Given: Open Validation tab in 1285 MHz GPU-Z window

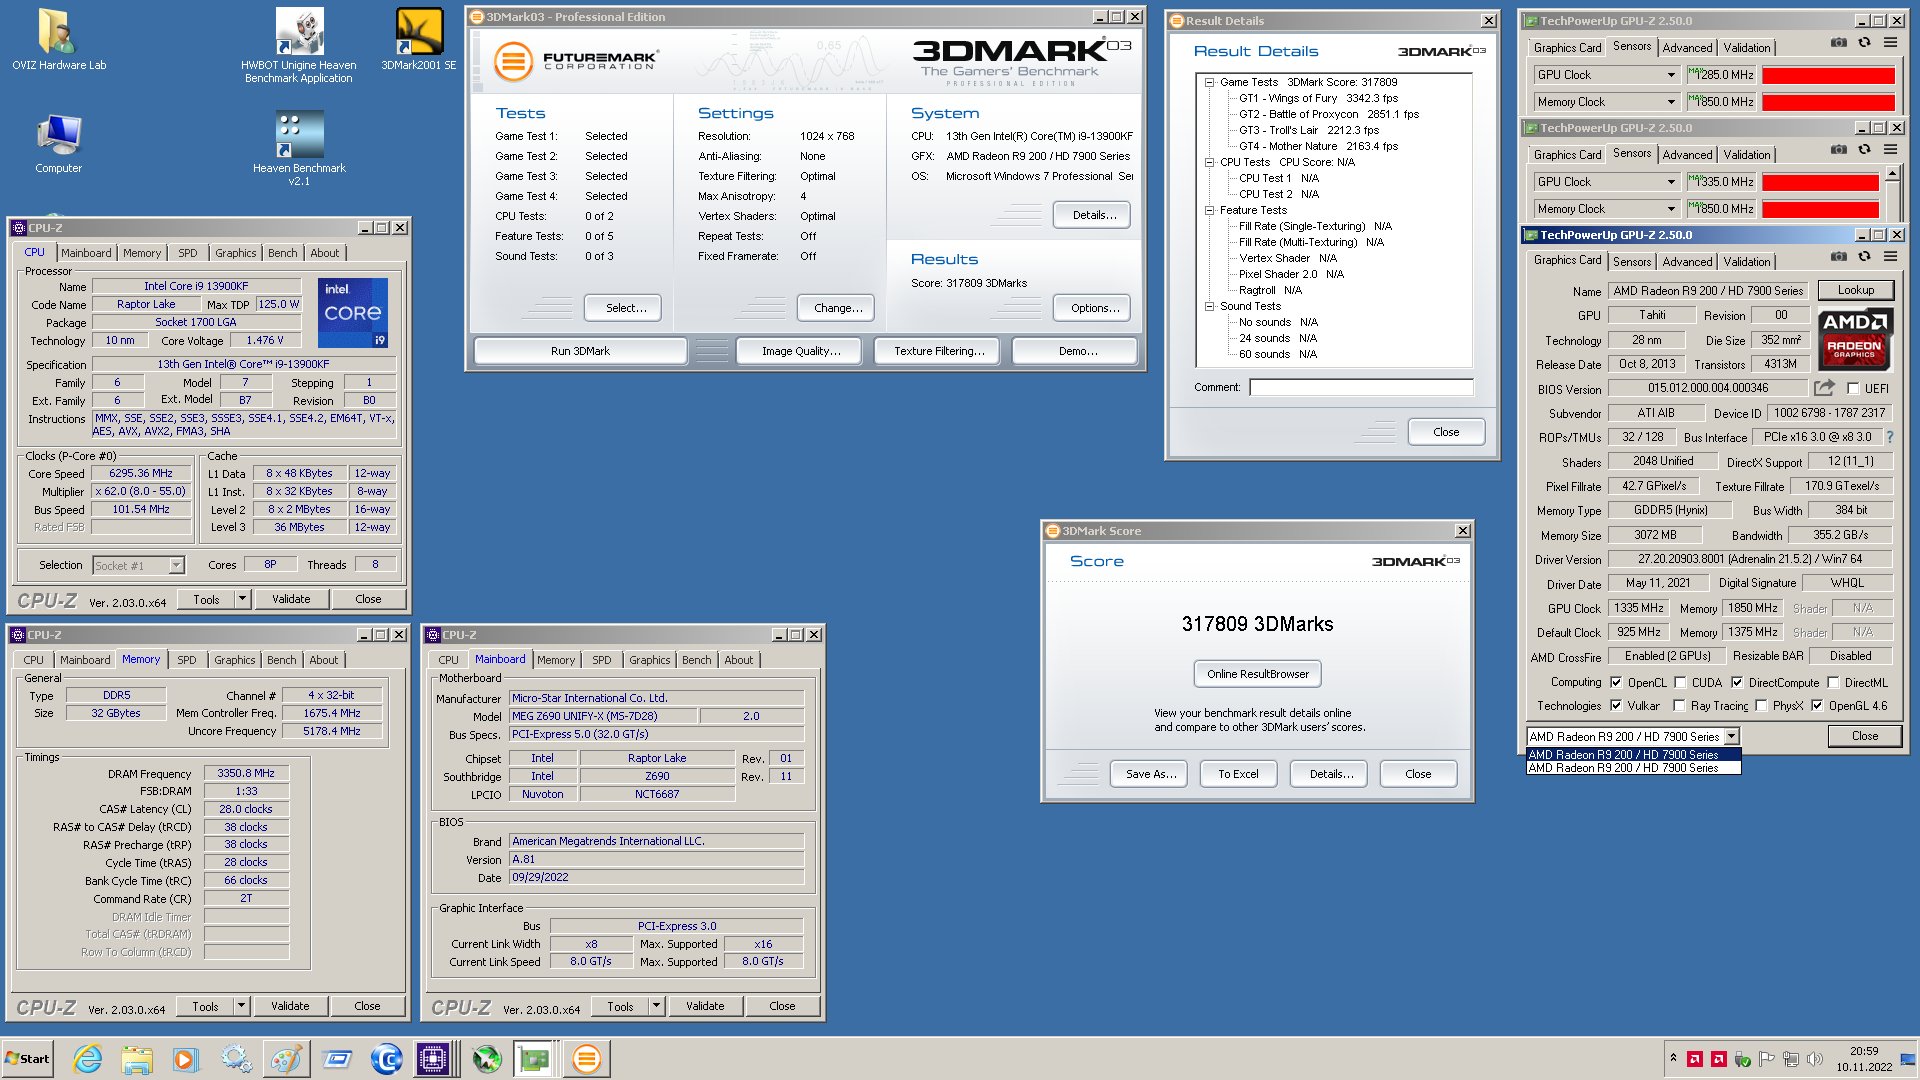Looking at the screenshot, I should pyautogui.click(x=1746, y=47).
